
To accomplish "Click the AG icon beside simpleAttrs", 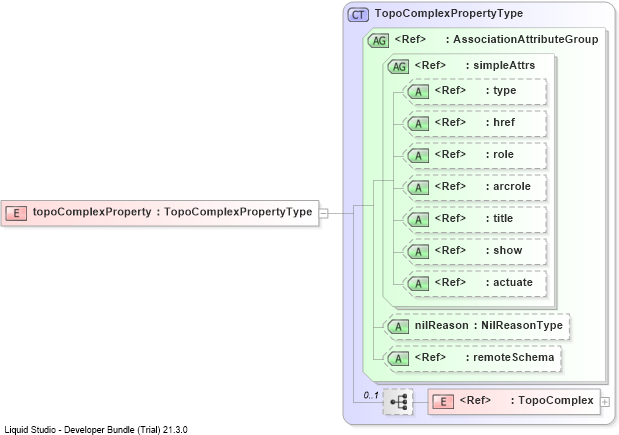I will coord(398,67).
